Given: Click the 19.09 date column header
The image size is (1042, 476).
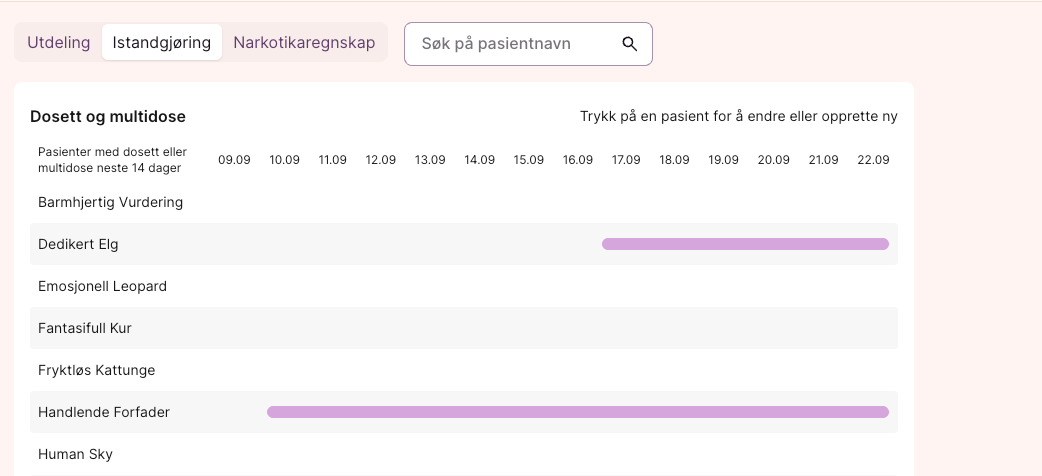Looking at the screenshot, I should click(x=723, y=160).
